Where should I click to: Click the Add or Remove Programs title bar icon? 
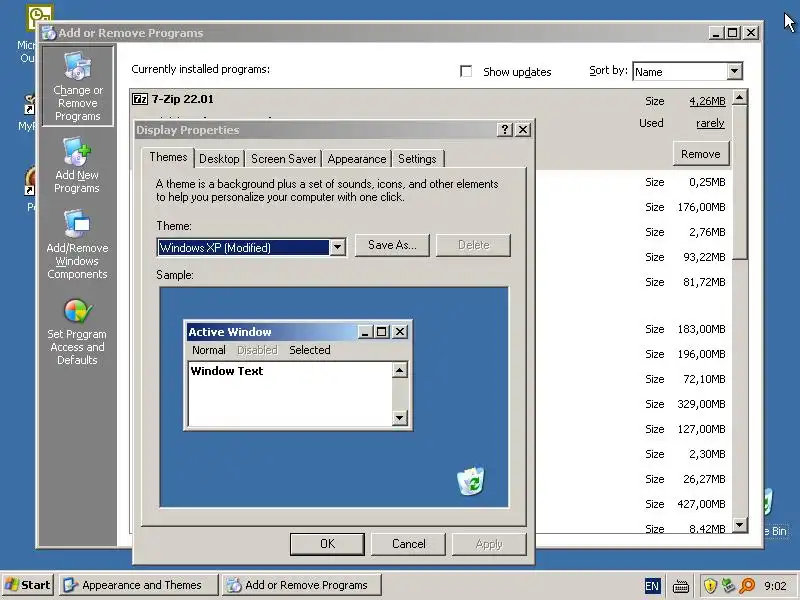49,33
